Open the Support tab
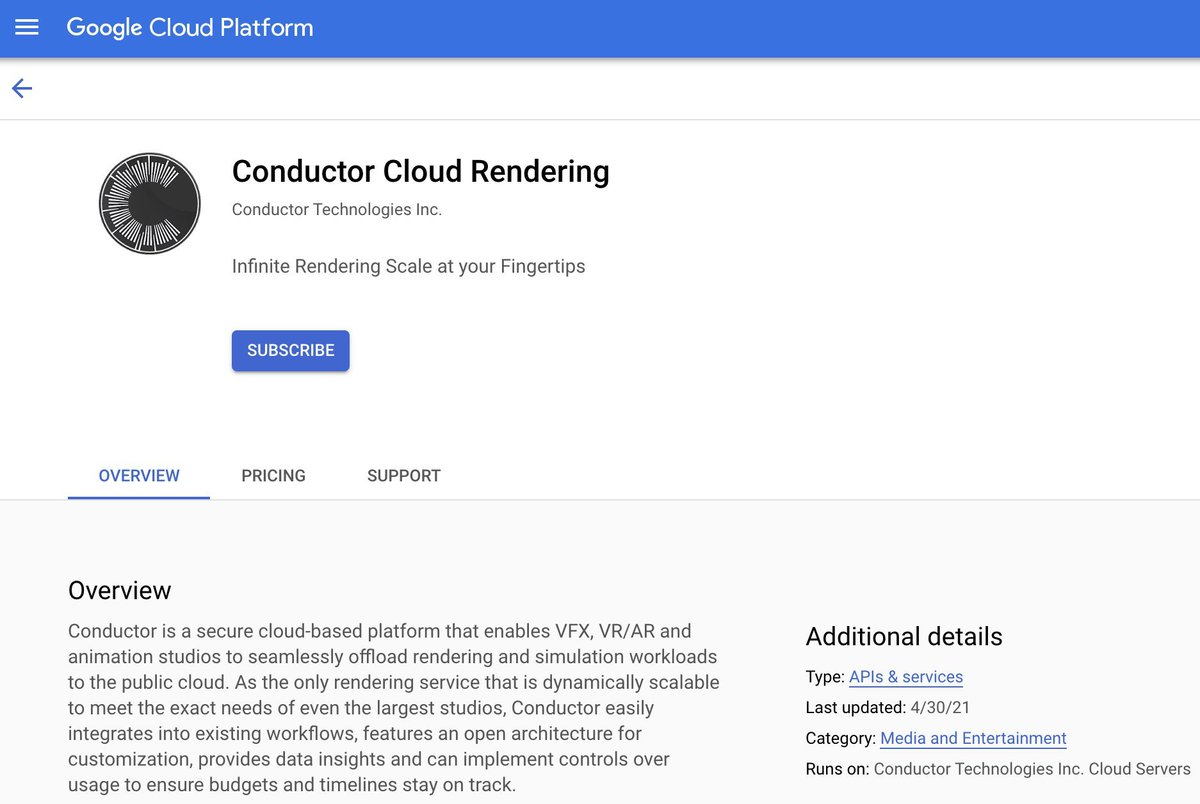 404,476
